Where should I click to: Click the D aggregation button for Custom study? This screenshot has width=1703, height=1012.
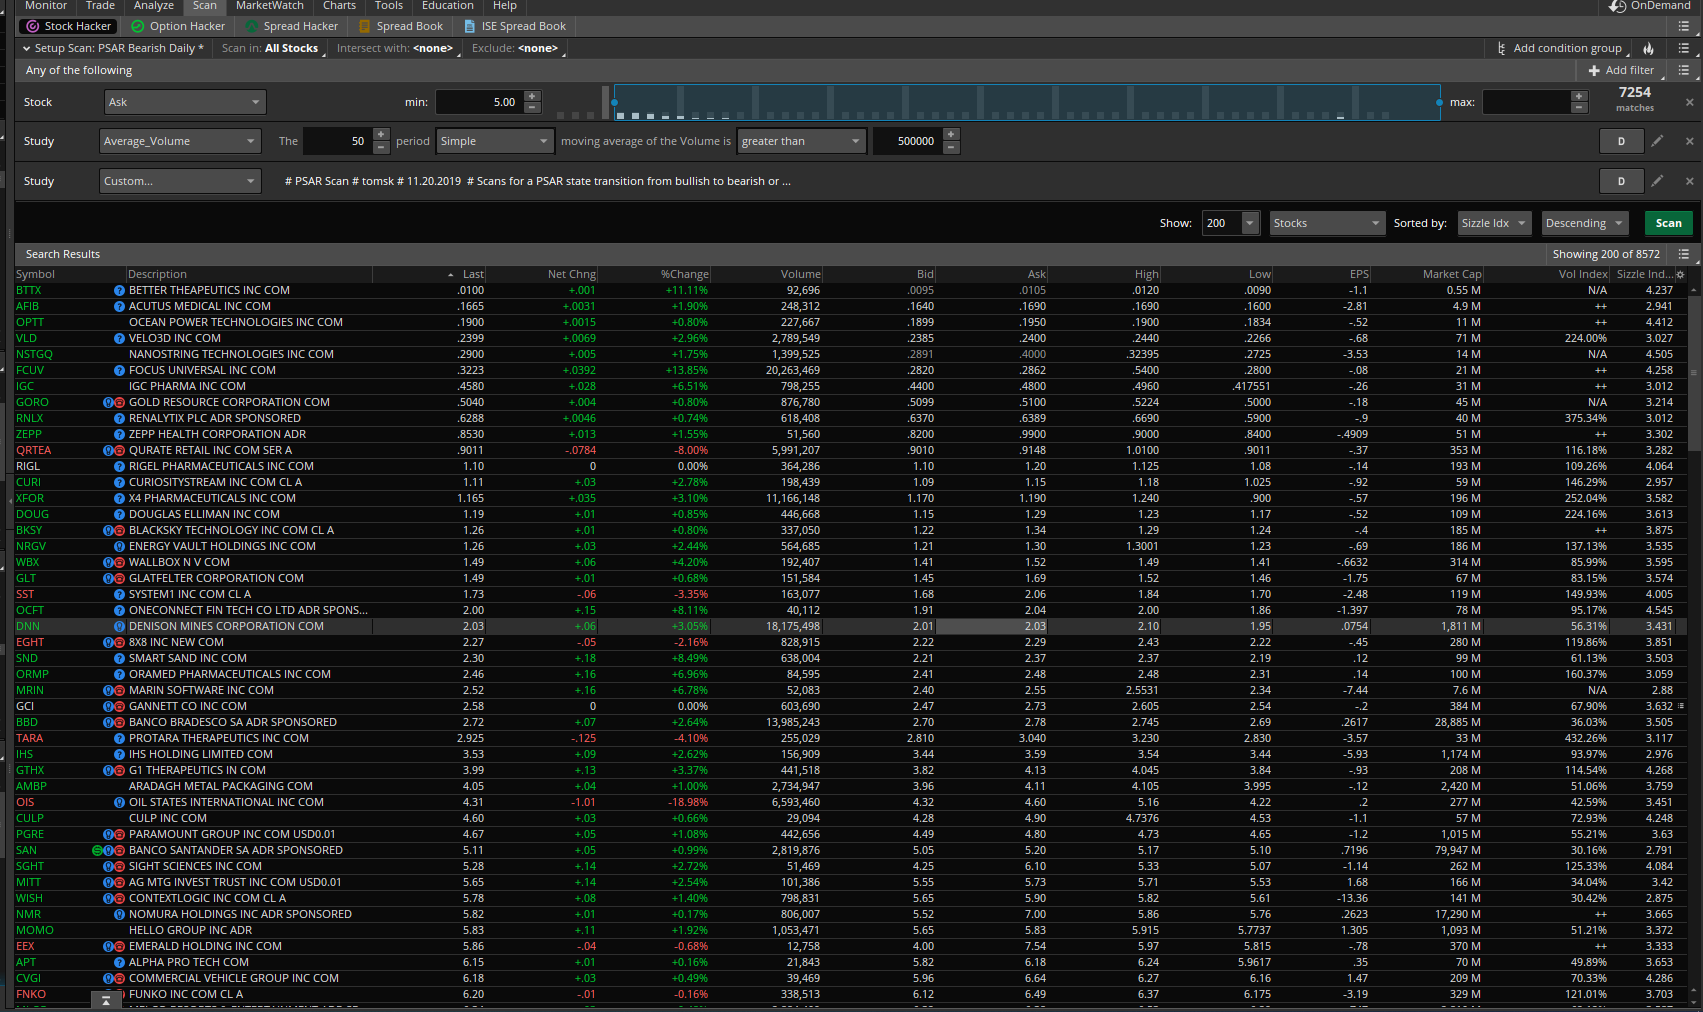(1621, 181)
